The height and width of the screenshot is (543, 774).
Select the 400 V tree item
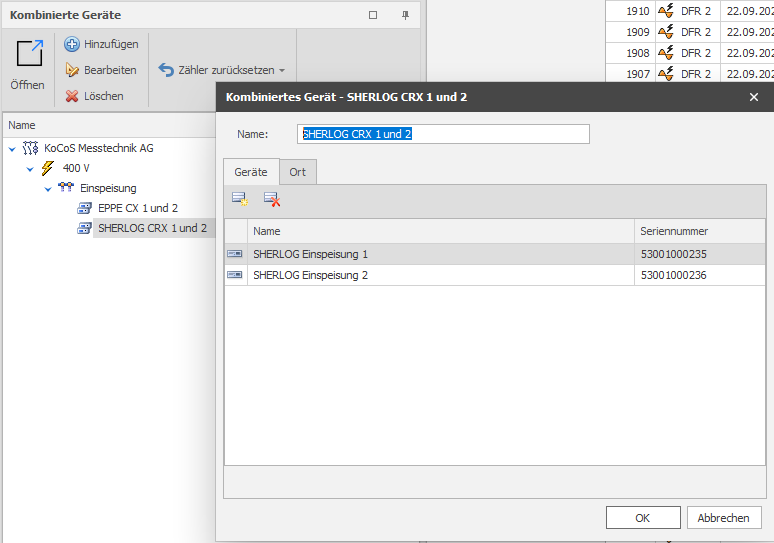pyautogui.click(x=76, y=168)
